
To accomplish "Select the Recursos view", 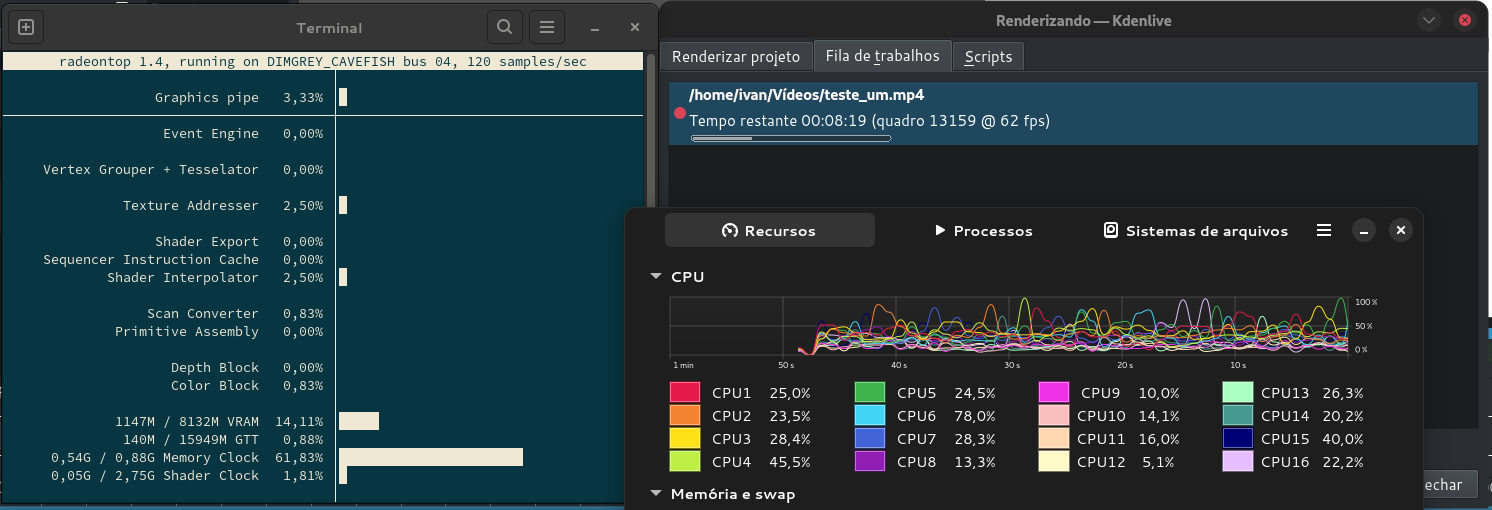I will click(x=769, y=231).
